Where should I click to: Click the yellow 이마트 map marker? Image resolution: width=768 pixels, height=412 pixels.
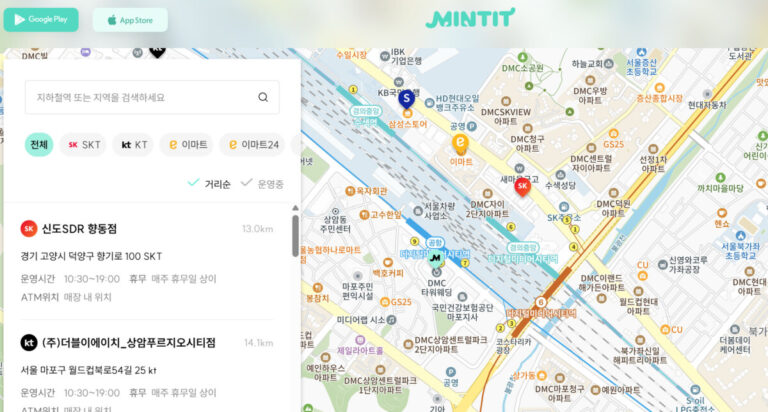[460, 144]
